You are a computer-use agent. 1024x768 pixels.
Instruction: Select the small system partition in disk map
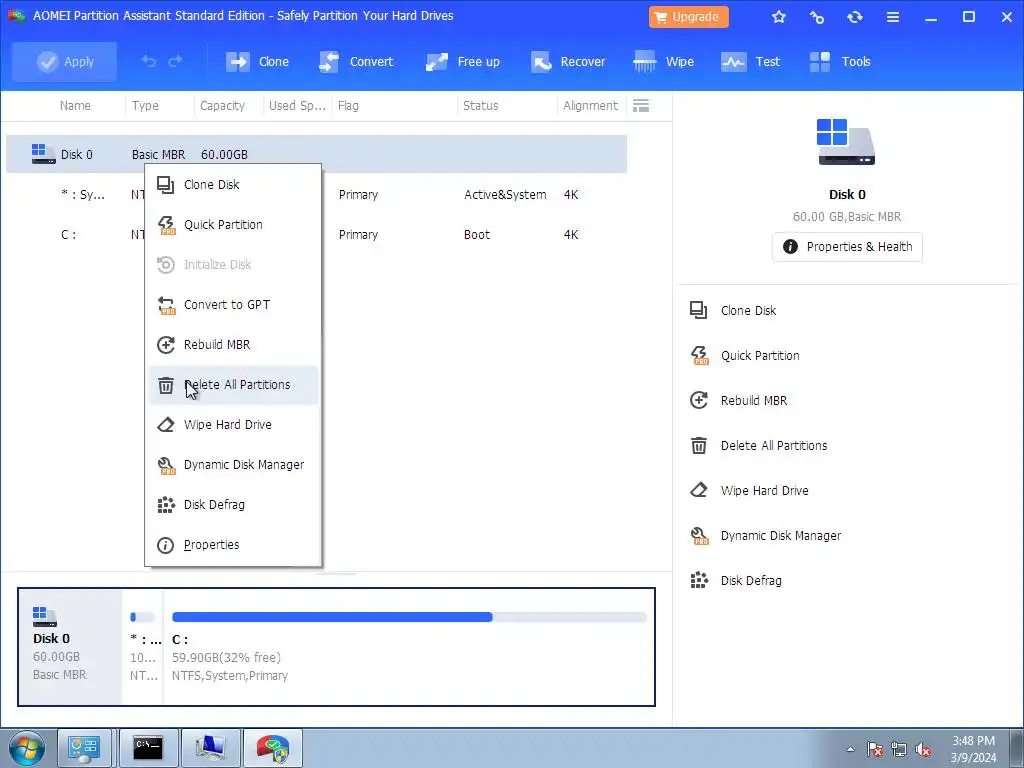[143, 647]
